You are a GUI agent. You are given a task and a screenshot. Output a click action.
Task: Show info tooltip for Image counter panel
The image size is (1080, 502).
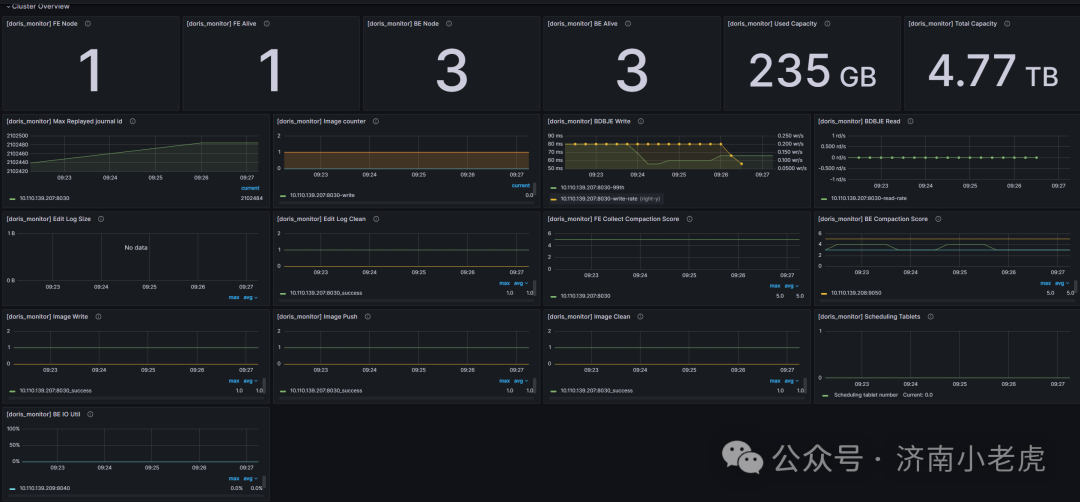click(376, 121)
